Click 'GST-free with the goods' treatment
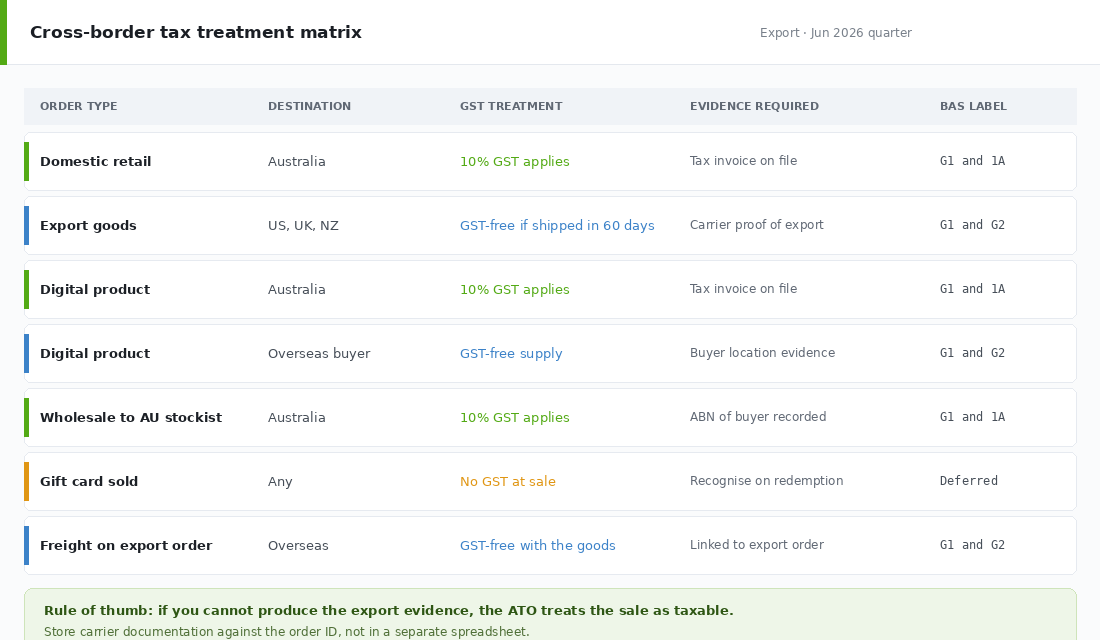The image size is (1100, 640). pyautogui.click(x=537, y=545)
